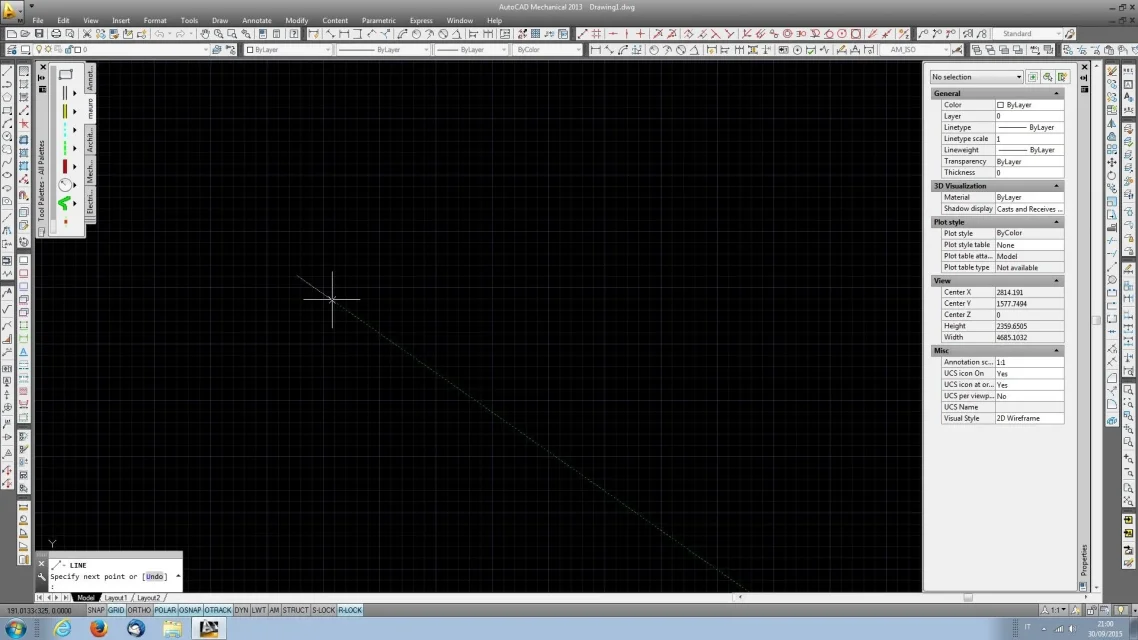Image resolution: width=1138 pixels, height=640 pixels.
Task: Click the Open file folder icon
Action: coord(25,34)
